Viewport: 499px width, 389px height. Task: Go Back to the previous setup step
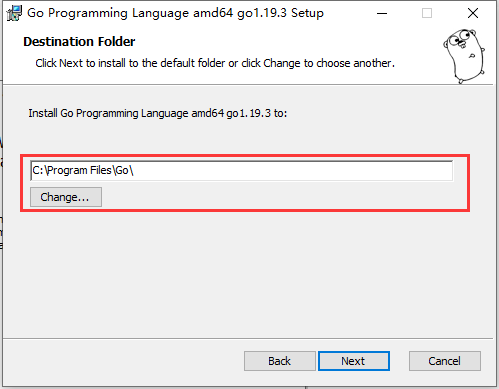click(279, 361)
